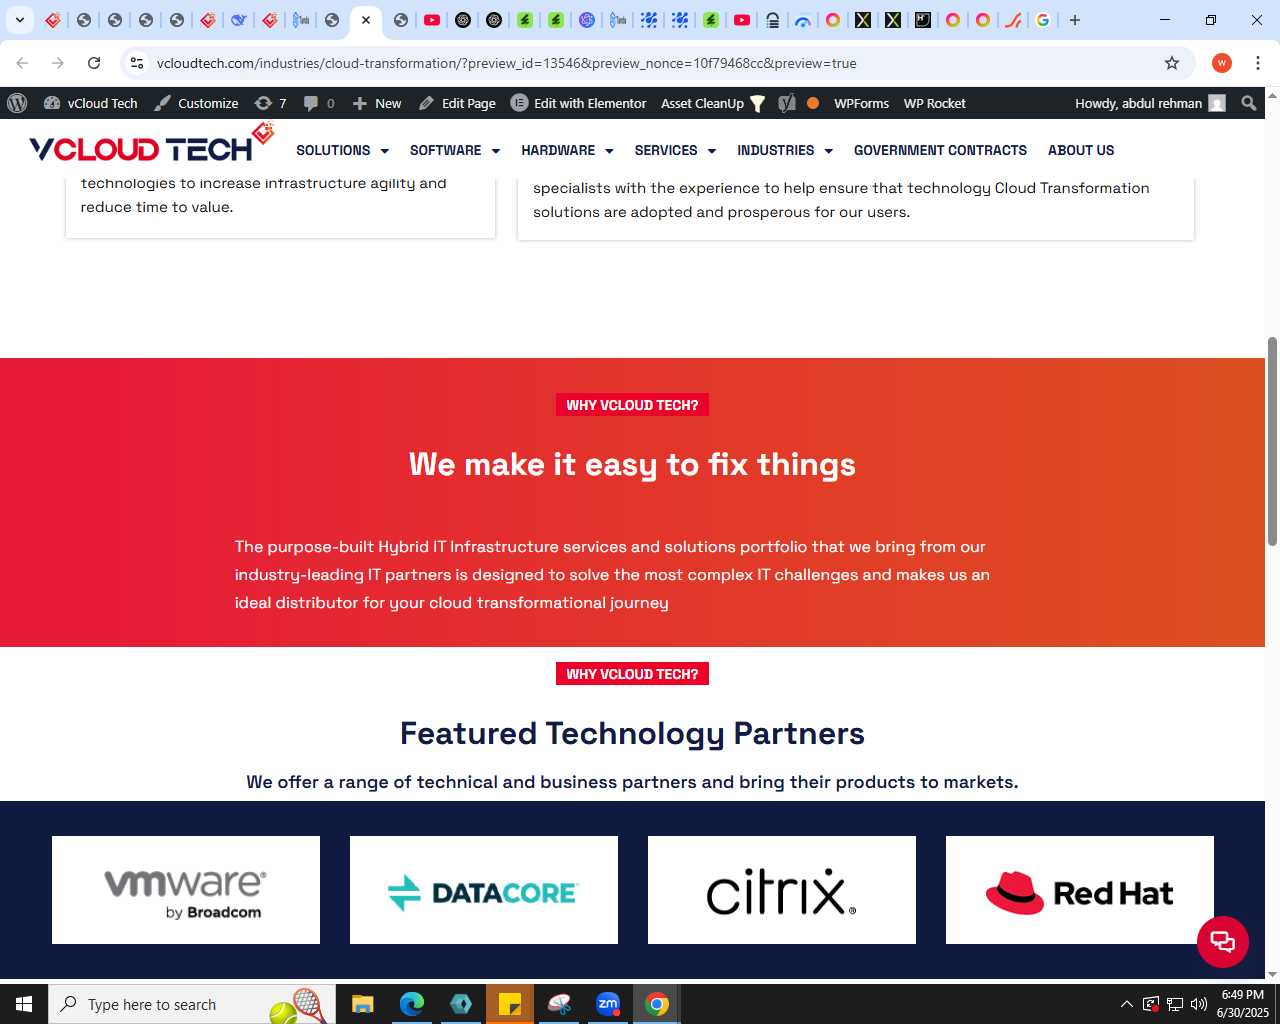Open the Chrome profile avatar
This screenshot has height=1024, width=1280.
point(1222,63)
